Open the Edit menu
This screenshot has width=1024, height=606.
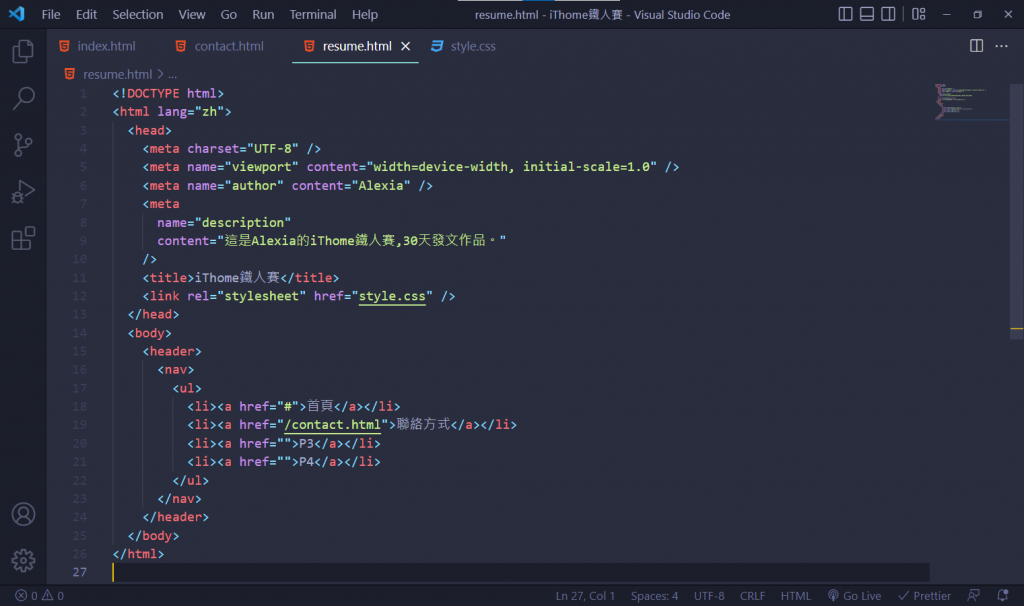pos(86,14)
